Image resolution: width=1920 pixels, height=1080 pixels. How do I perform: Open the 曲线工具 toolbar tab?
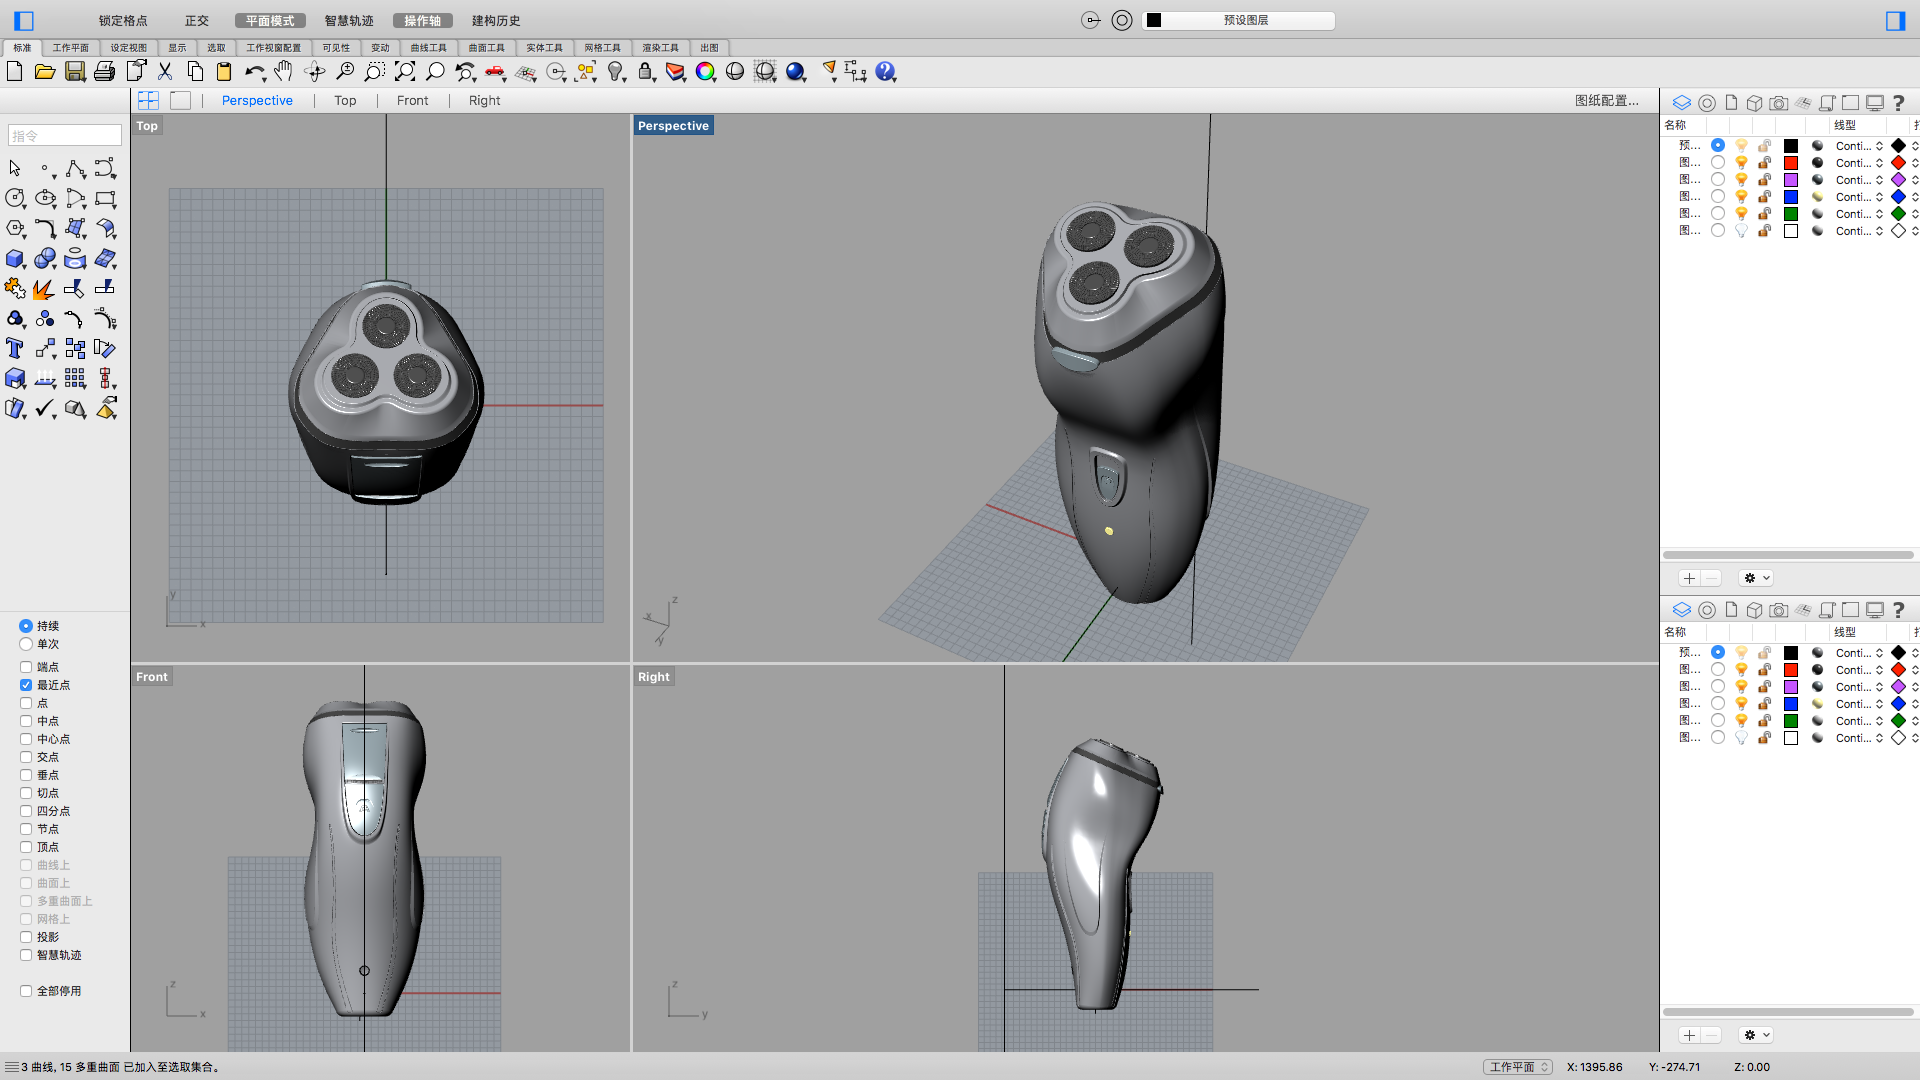click(429, 47)
